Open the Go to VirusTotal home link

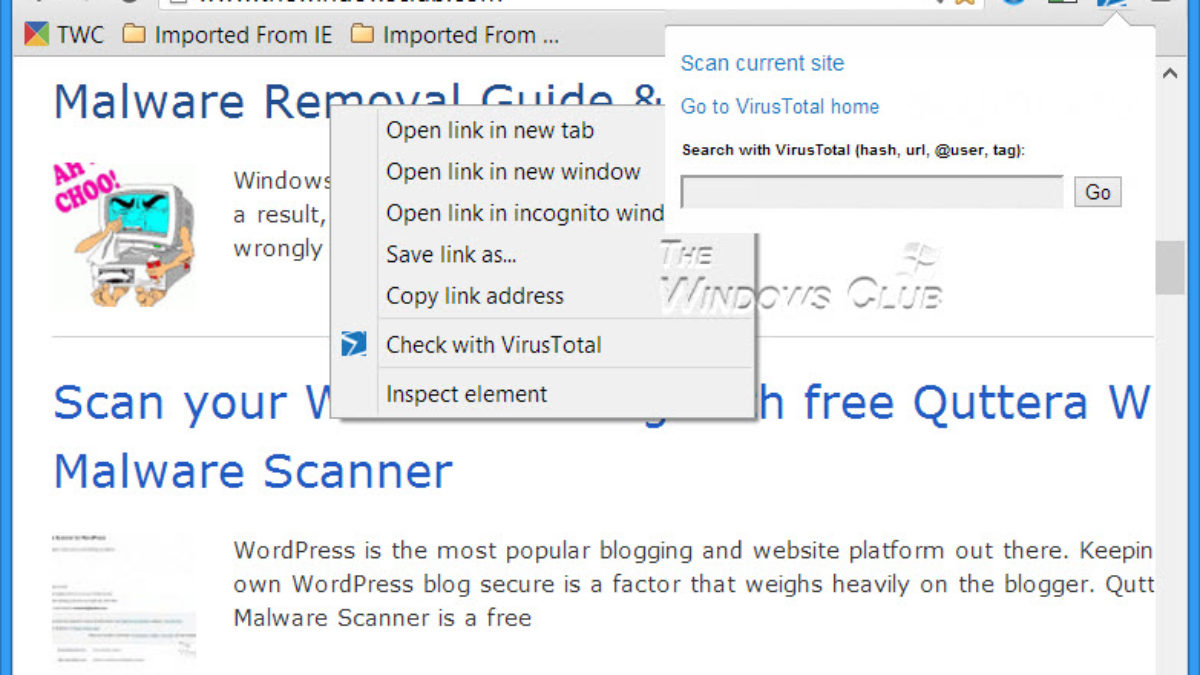tap(780, 106)
